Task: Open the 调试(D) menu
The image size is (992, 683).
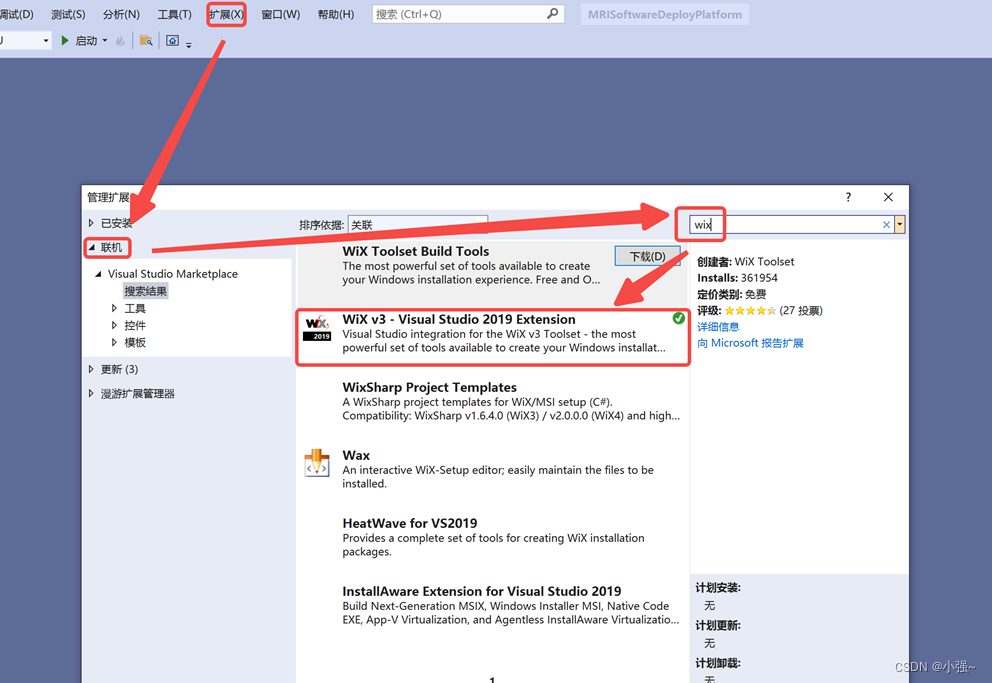Action: coord(16,14)
